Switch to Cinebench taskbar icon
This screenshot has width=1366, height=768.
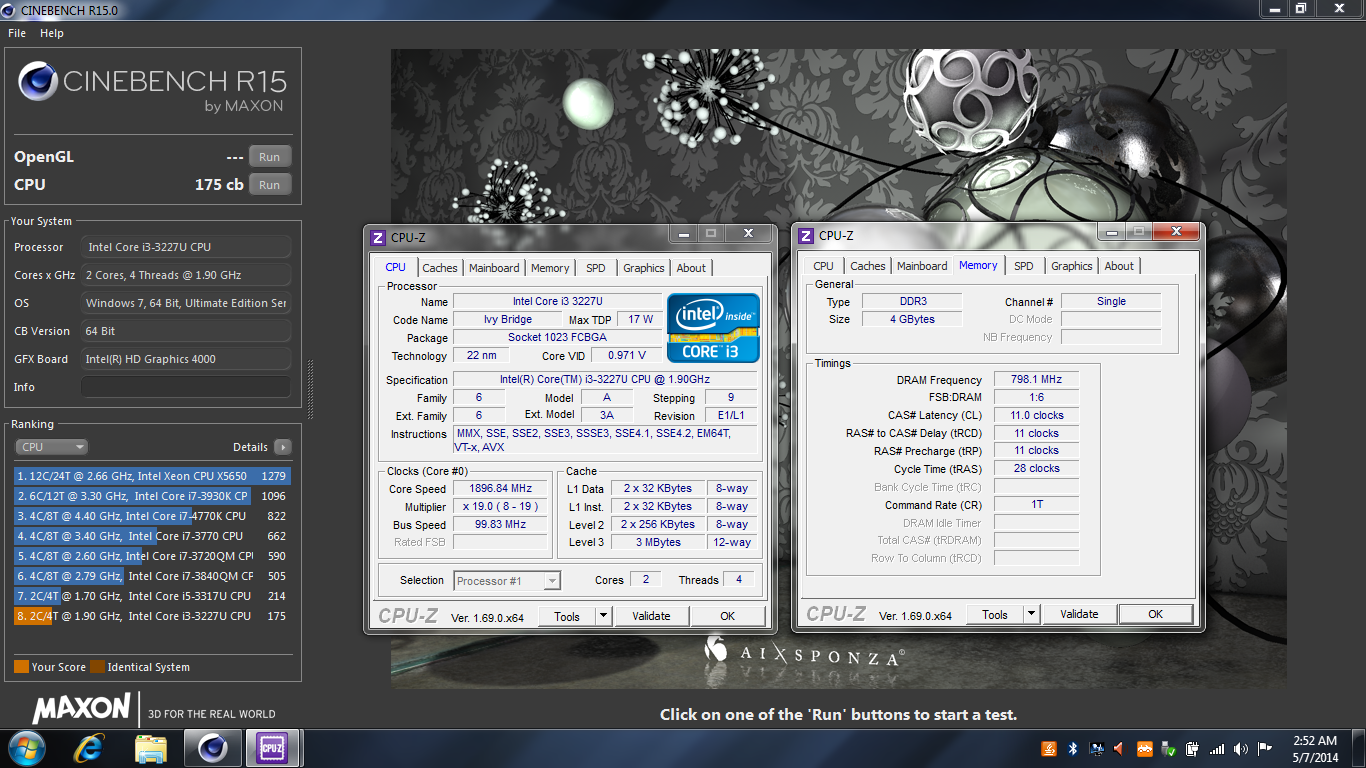click(212, 748)
